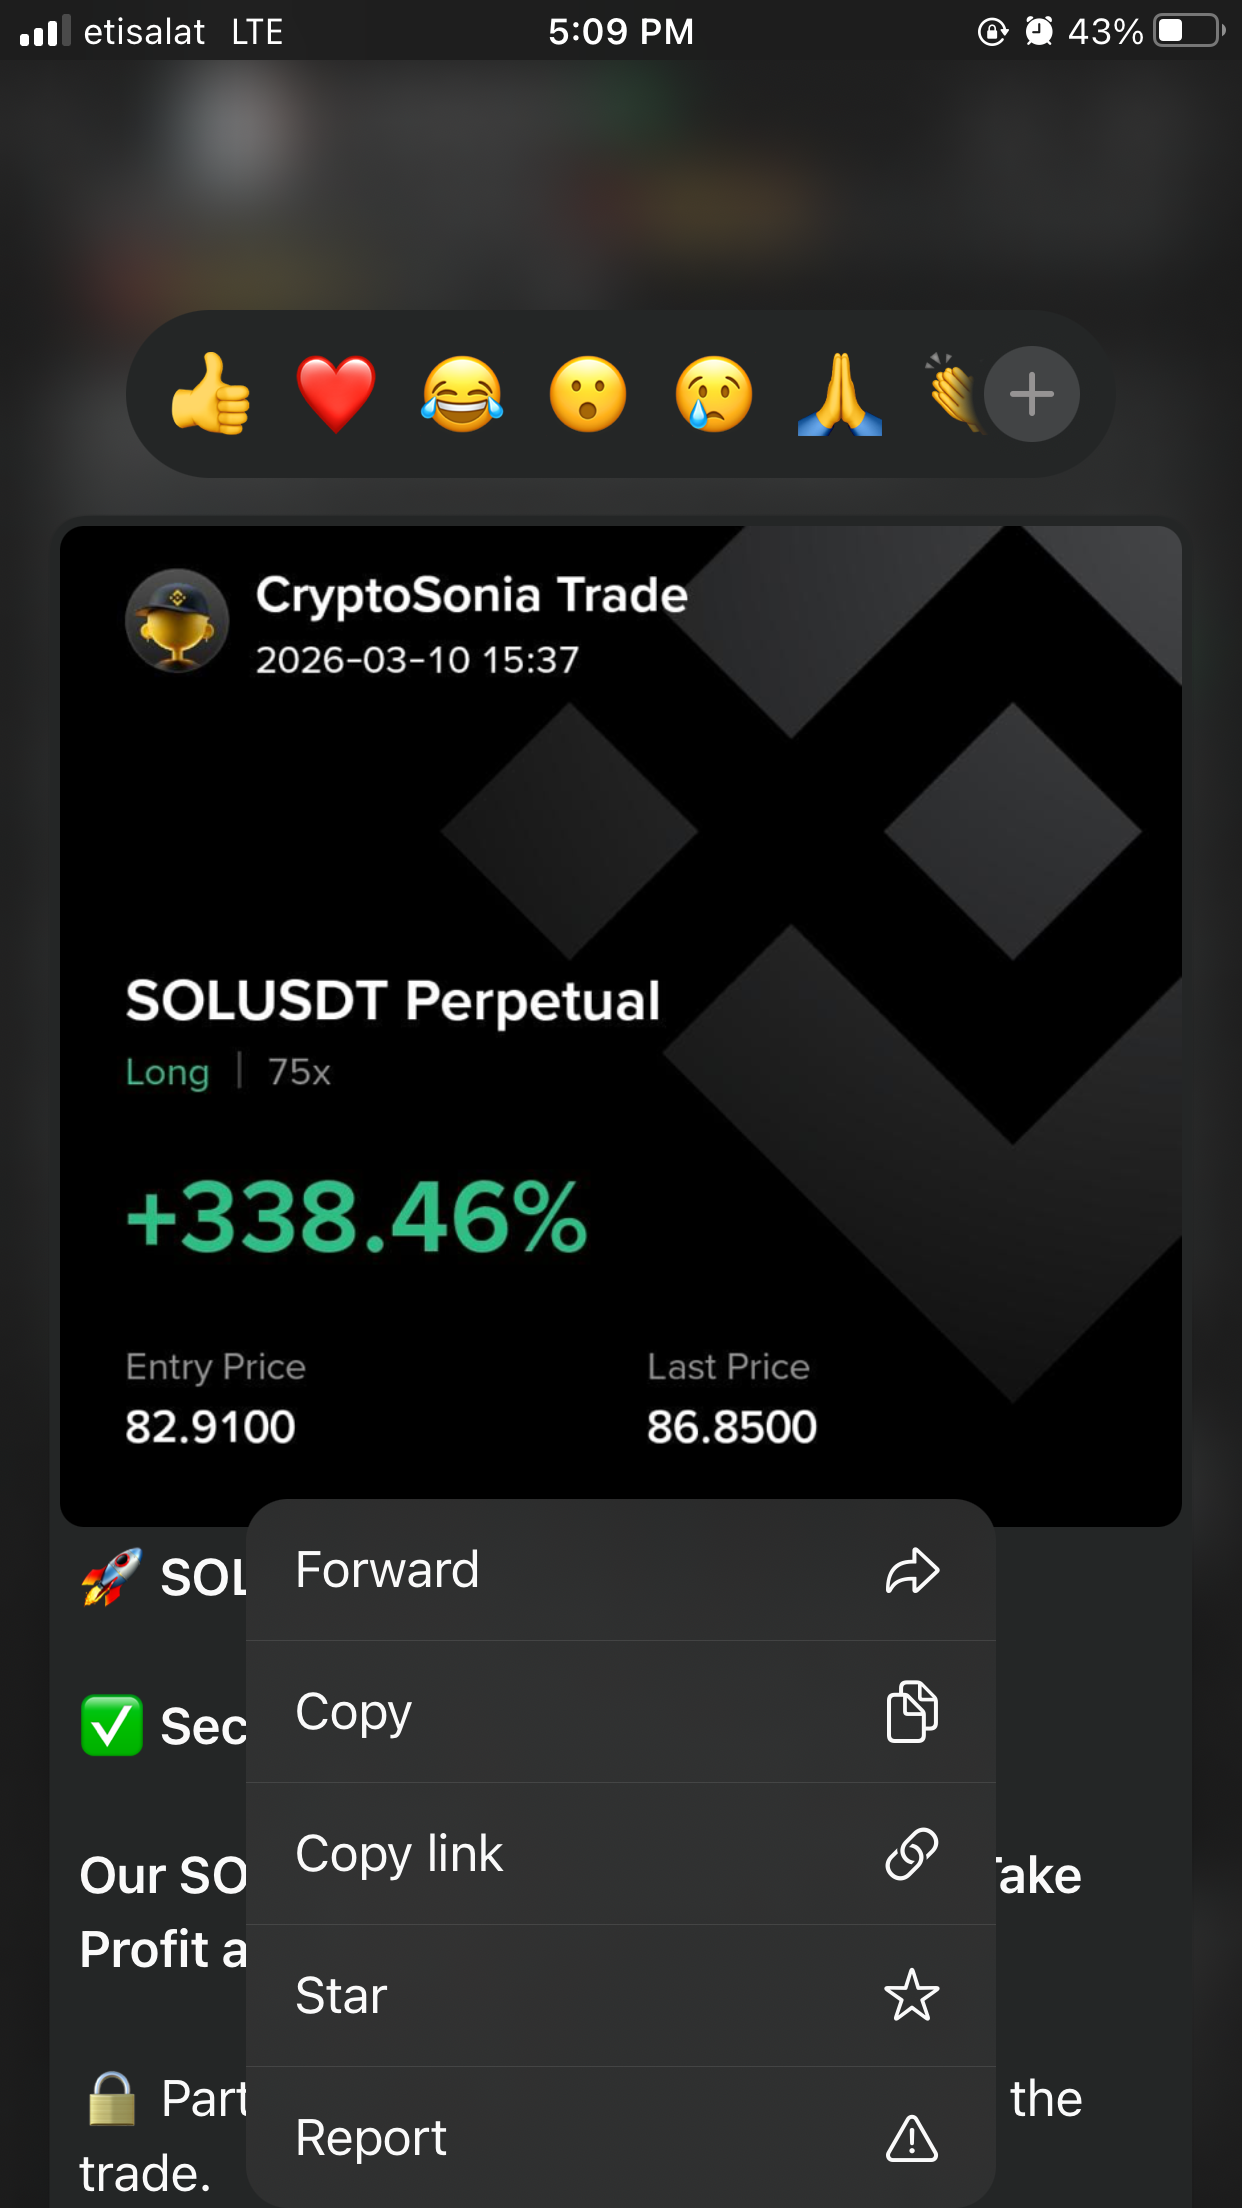Screen dimensions: 1242x2208
Task: React with the thumbs up emoji
Action: click(x=211, y=394)
